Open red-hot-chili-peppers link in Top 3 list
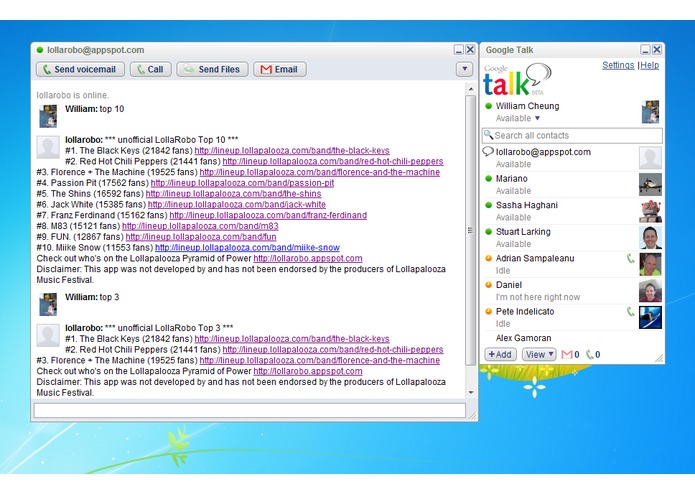 coord(333,350)
